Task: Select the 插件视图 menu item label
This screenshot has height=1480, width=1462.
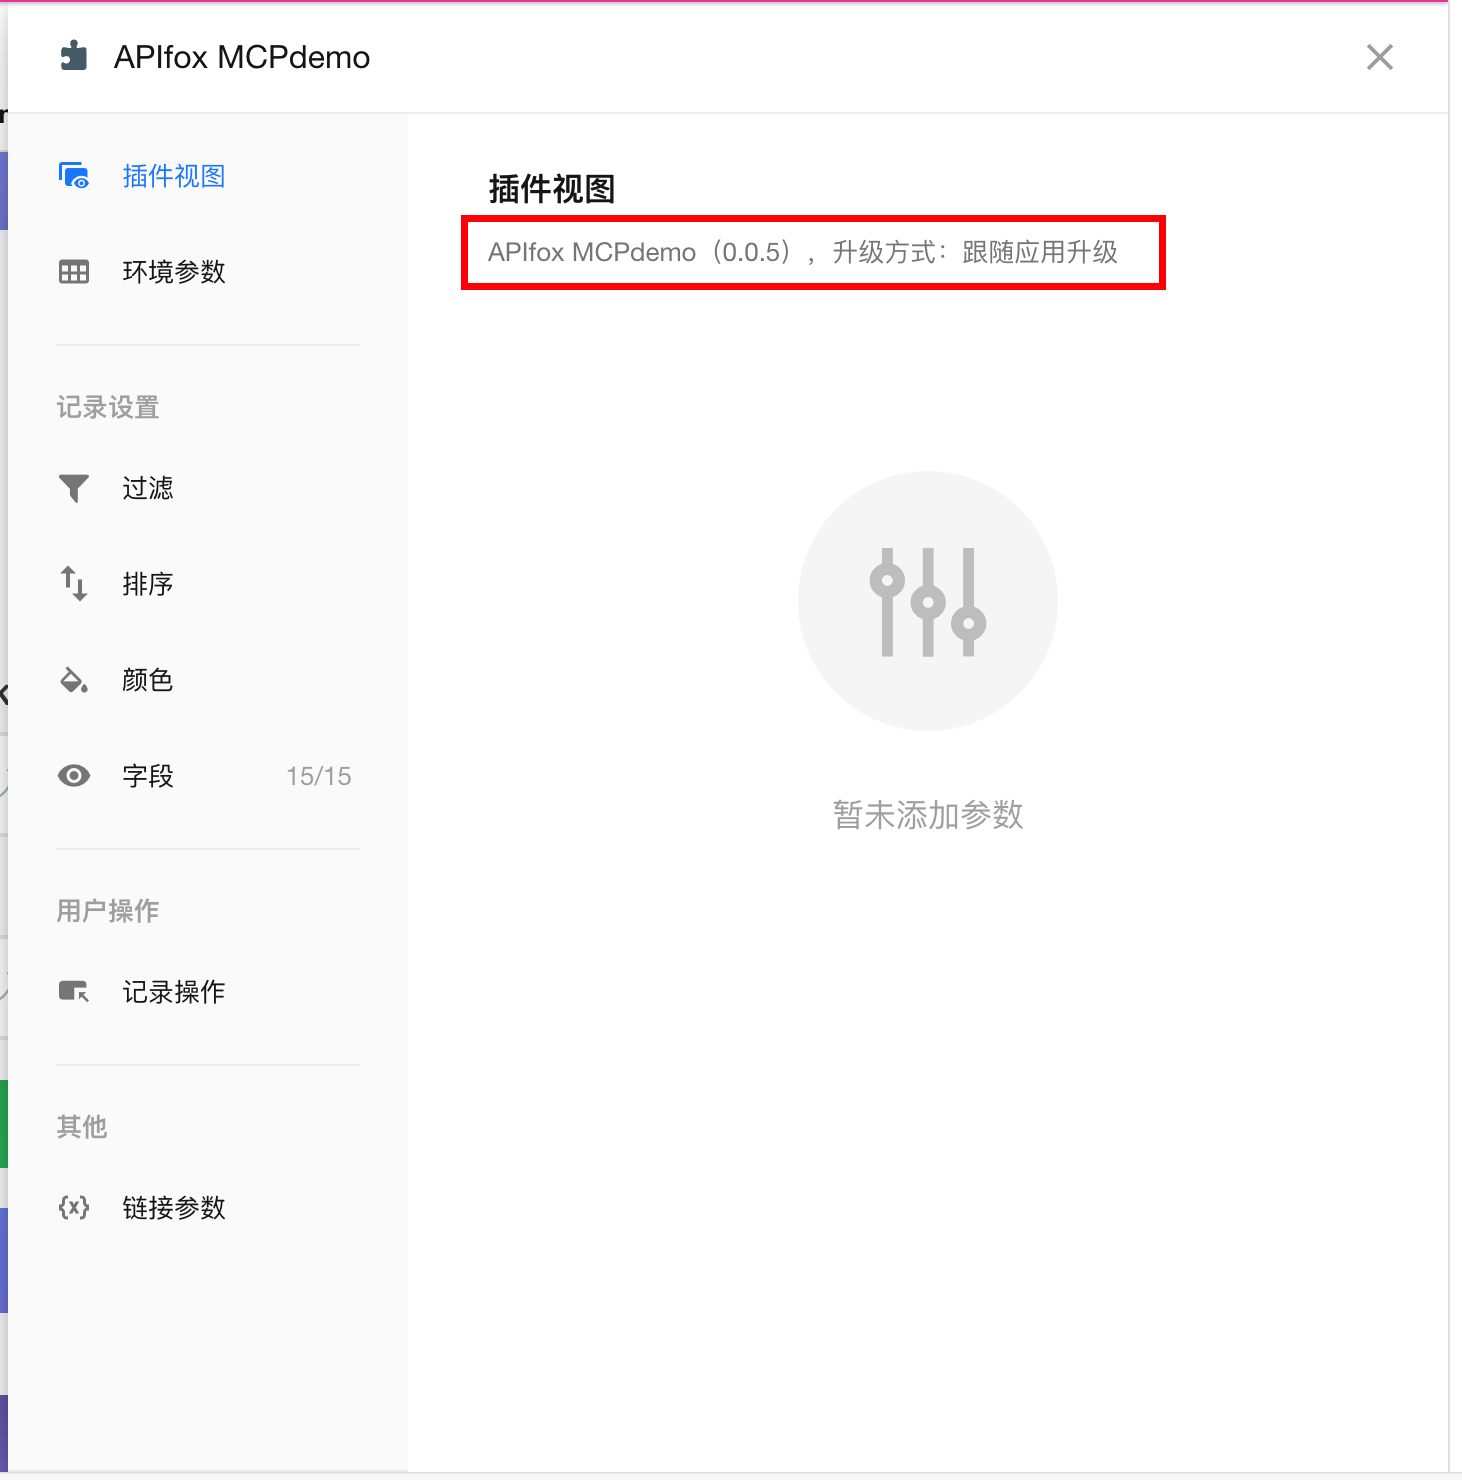Action: point(174,176)
